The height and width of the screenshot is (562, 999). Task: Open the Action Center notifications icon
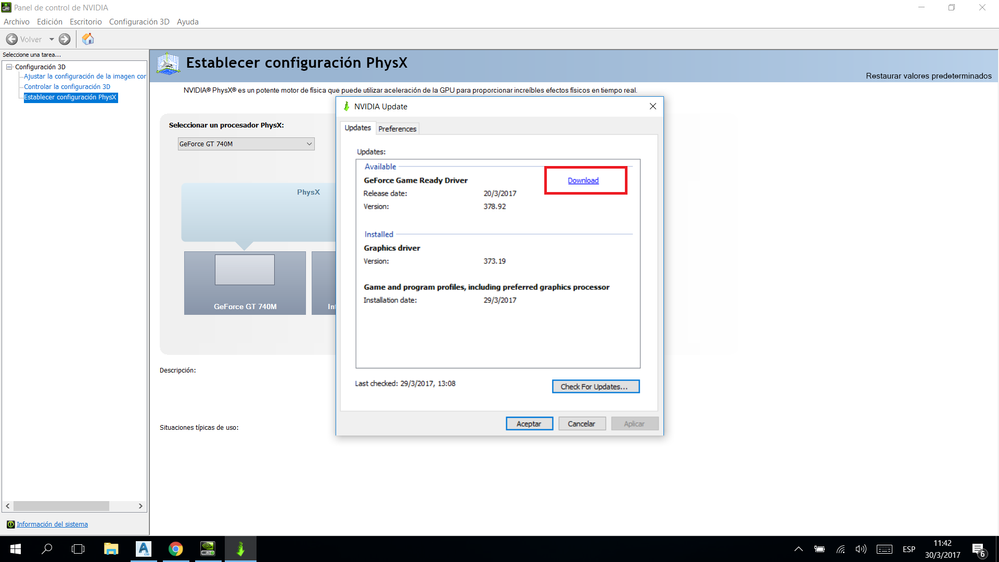pyautogui.click(x=980, y=549)
